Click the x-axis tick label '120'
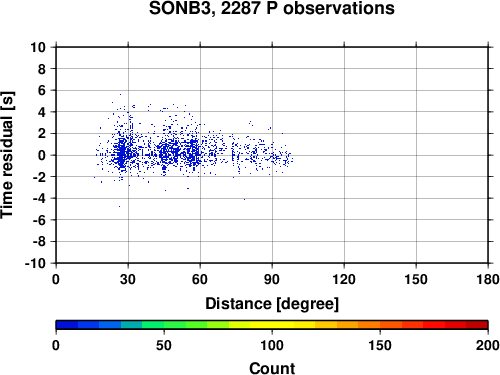The height and width of the screenshot is (375, 500). pos(344,279)
